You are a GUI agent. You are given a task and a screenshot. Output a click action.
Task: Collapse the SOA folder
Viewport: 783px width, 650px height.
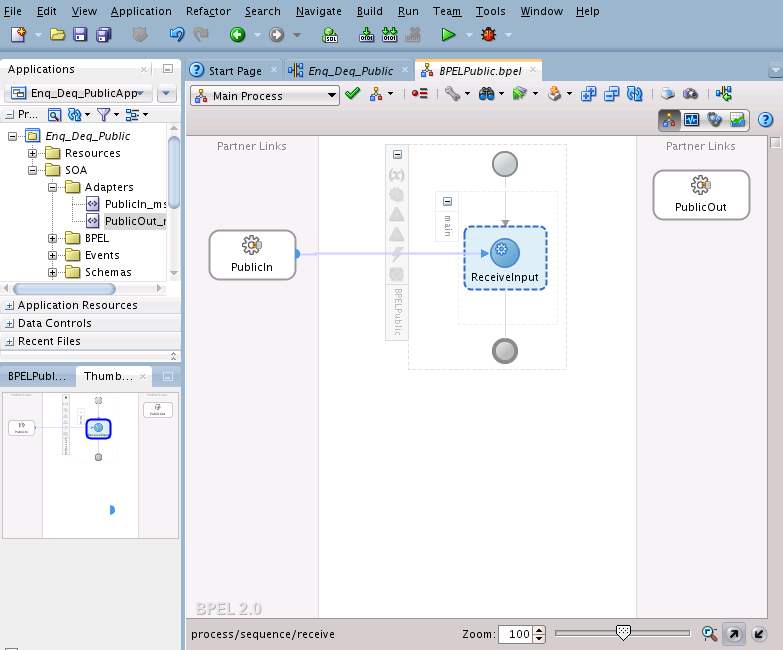(32, 170)
